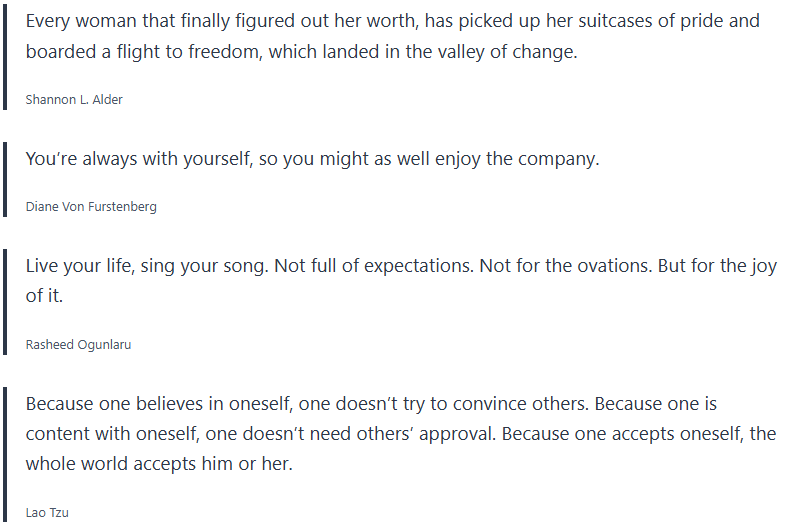The height and width of the screenshot is (529, 808).
Task: Click the vertical bar beside Diane's quote
Action: pyautogui.click(x=6, y=178)
